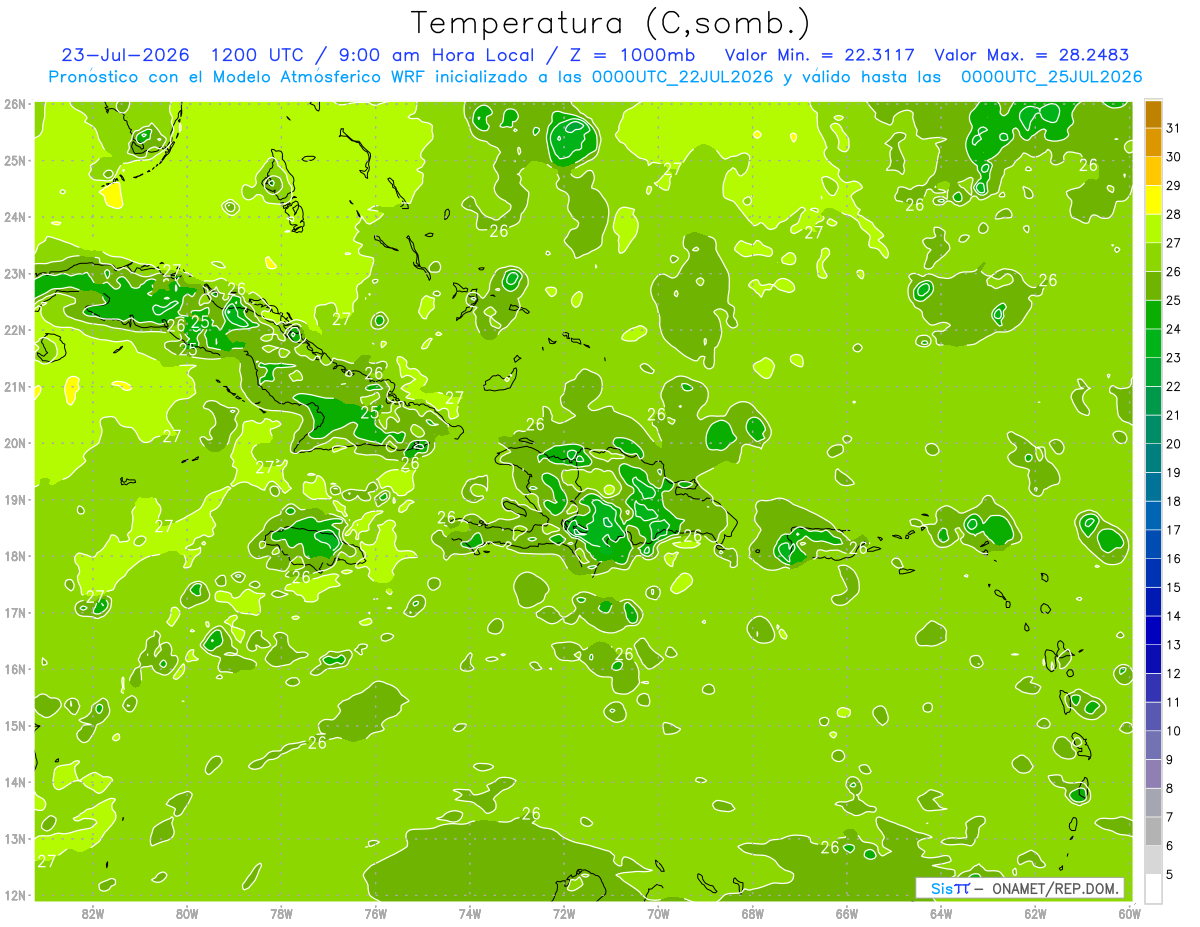The width and height of the screenshot is (1200, 927).
Task: Click the '78W' longitude axis label
Action: click(281, 913)
